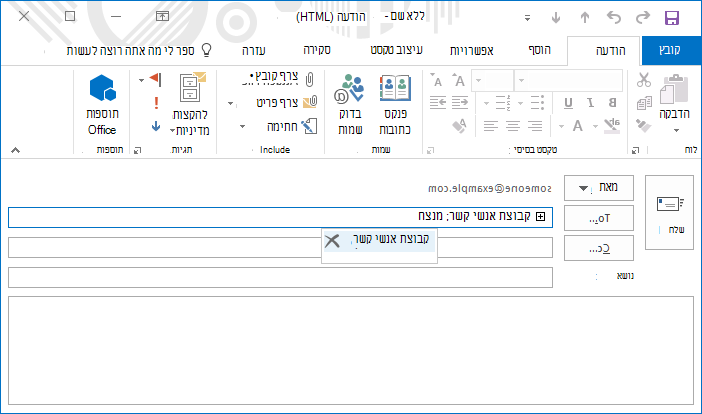
Task: Open the Tags group dialog launcher
Action: coord(137,150)
